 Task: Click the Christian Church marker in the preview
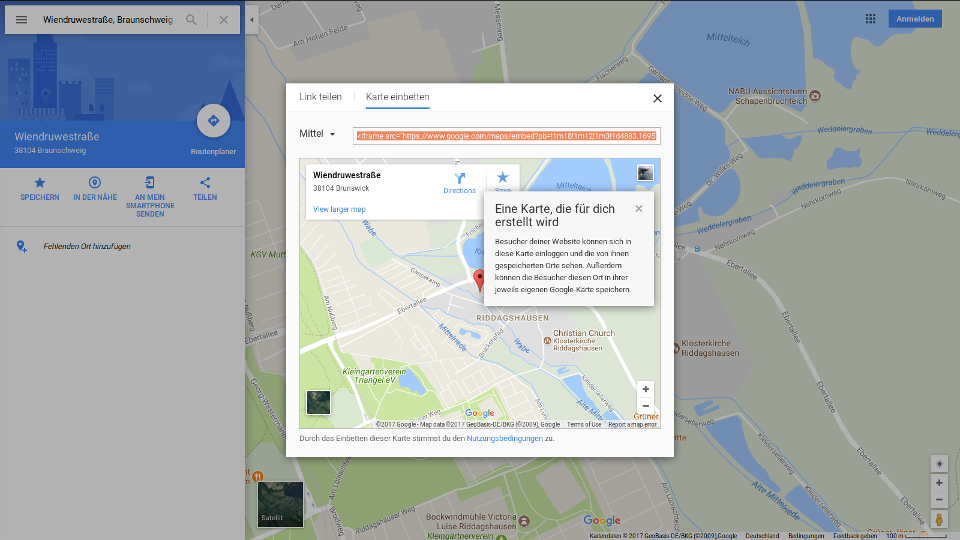[x=547, y=340]
